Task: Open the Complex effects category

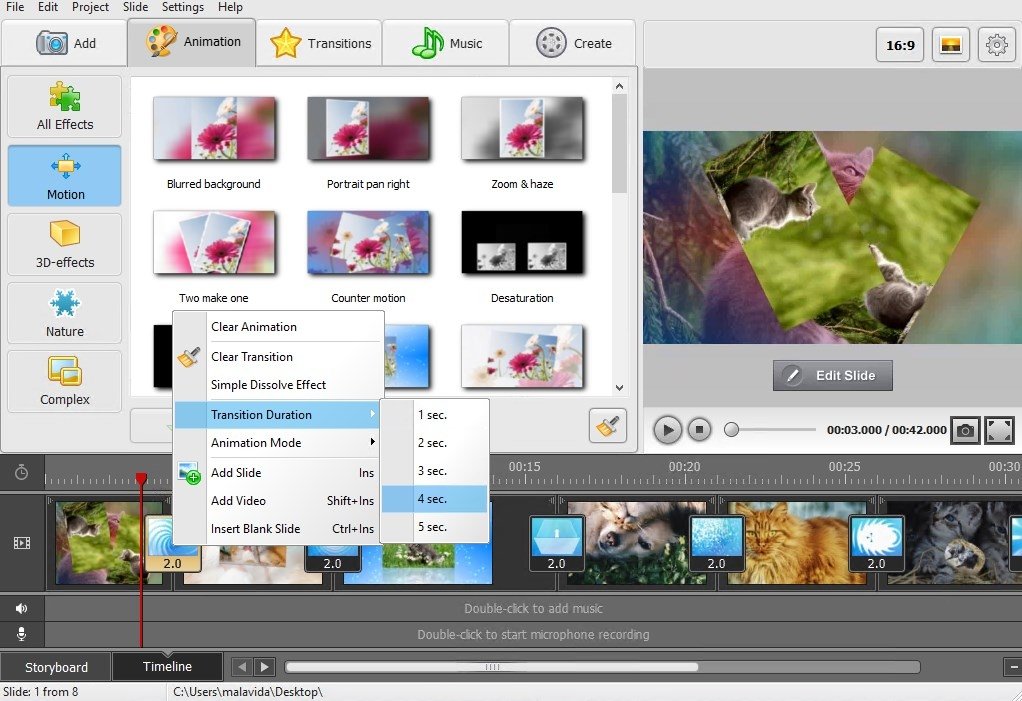Action: coord(65,381)
